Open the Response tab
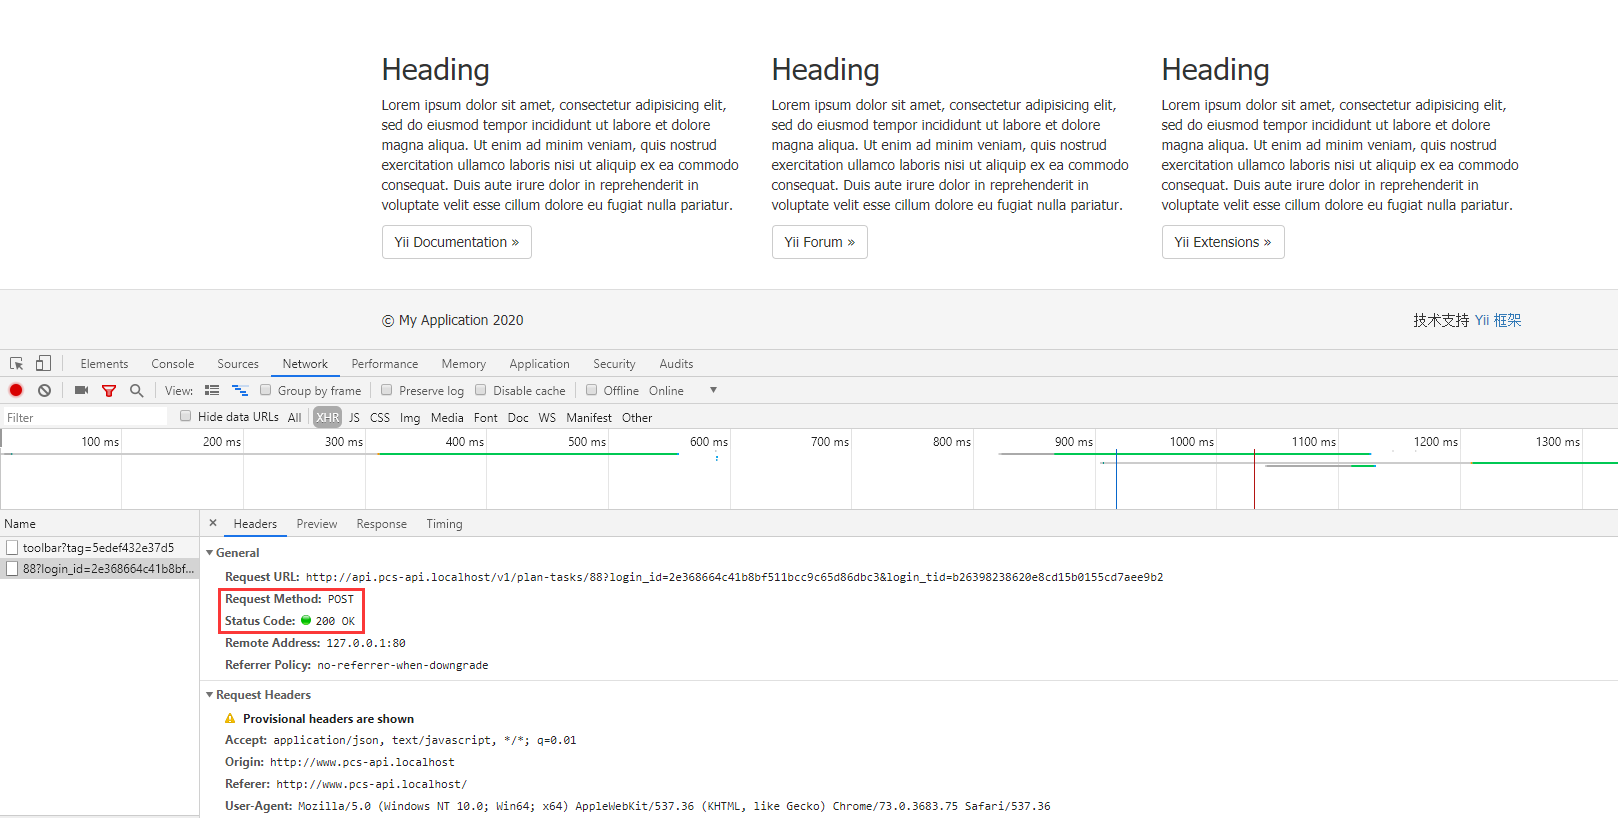The image size is (1618, 818). pos(381,524)
